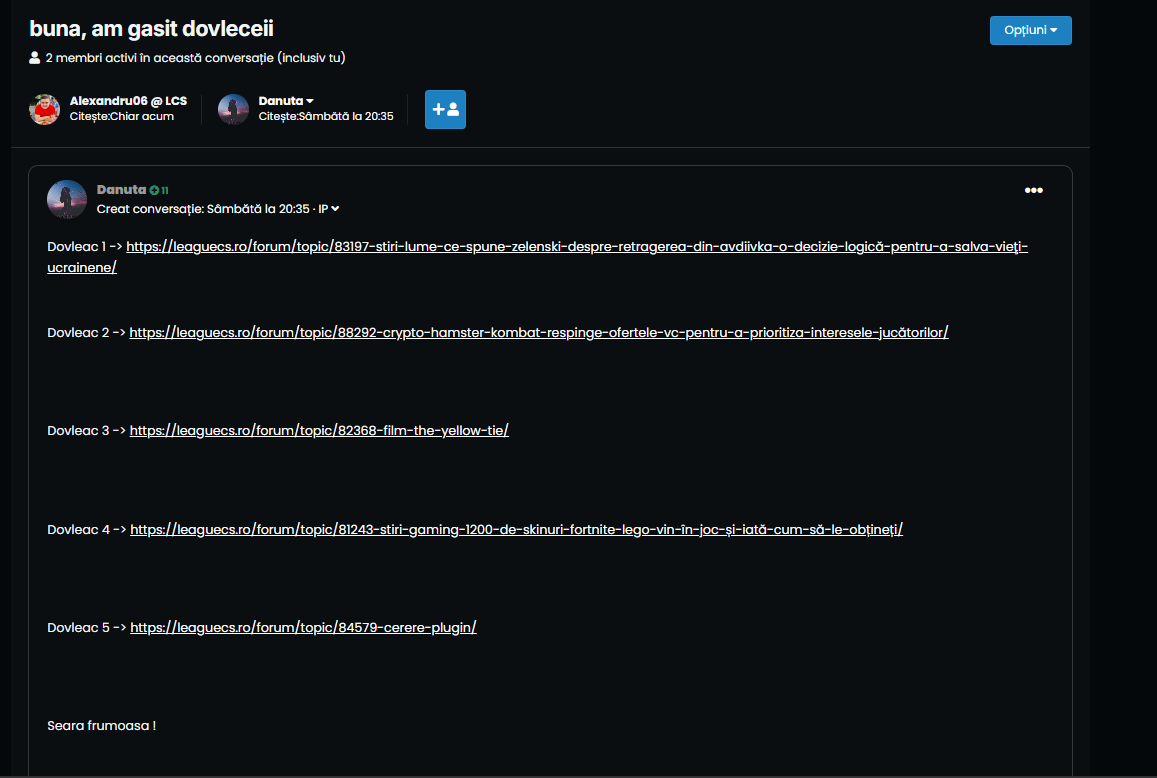This screenshot has height=778, width=1157.
Task: Click the conversation title 'buna, am gasit dovleceii'
Action: tap(151, 29)
